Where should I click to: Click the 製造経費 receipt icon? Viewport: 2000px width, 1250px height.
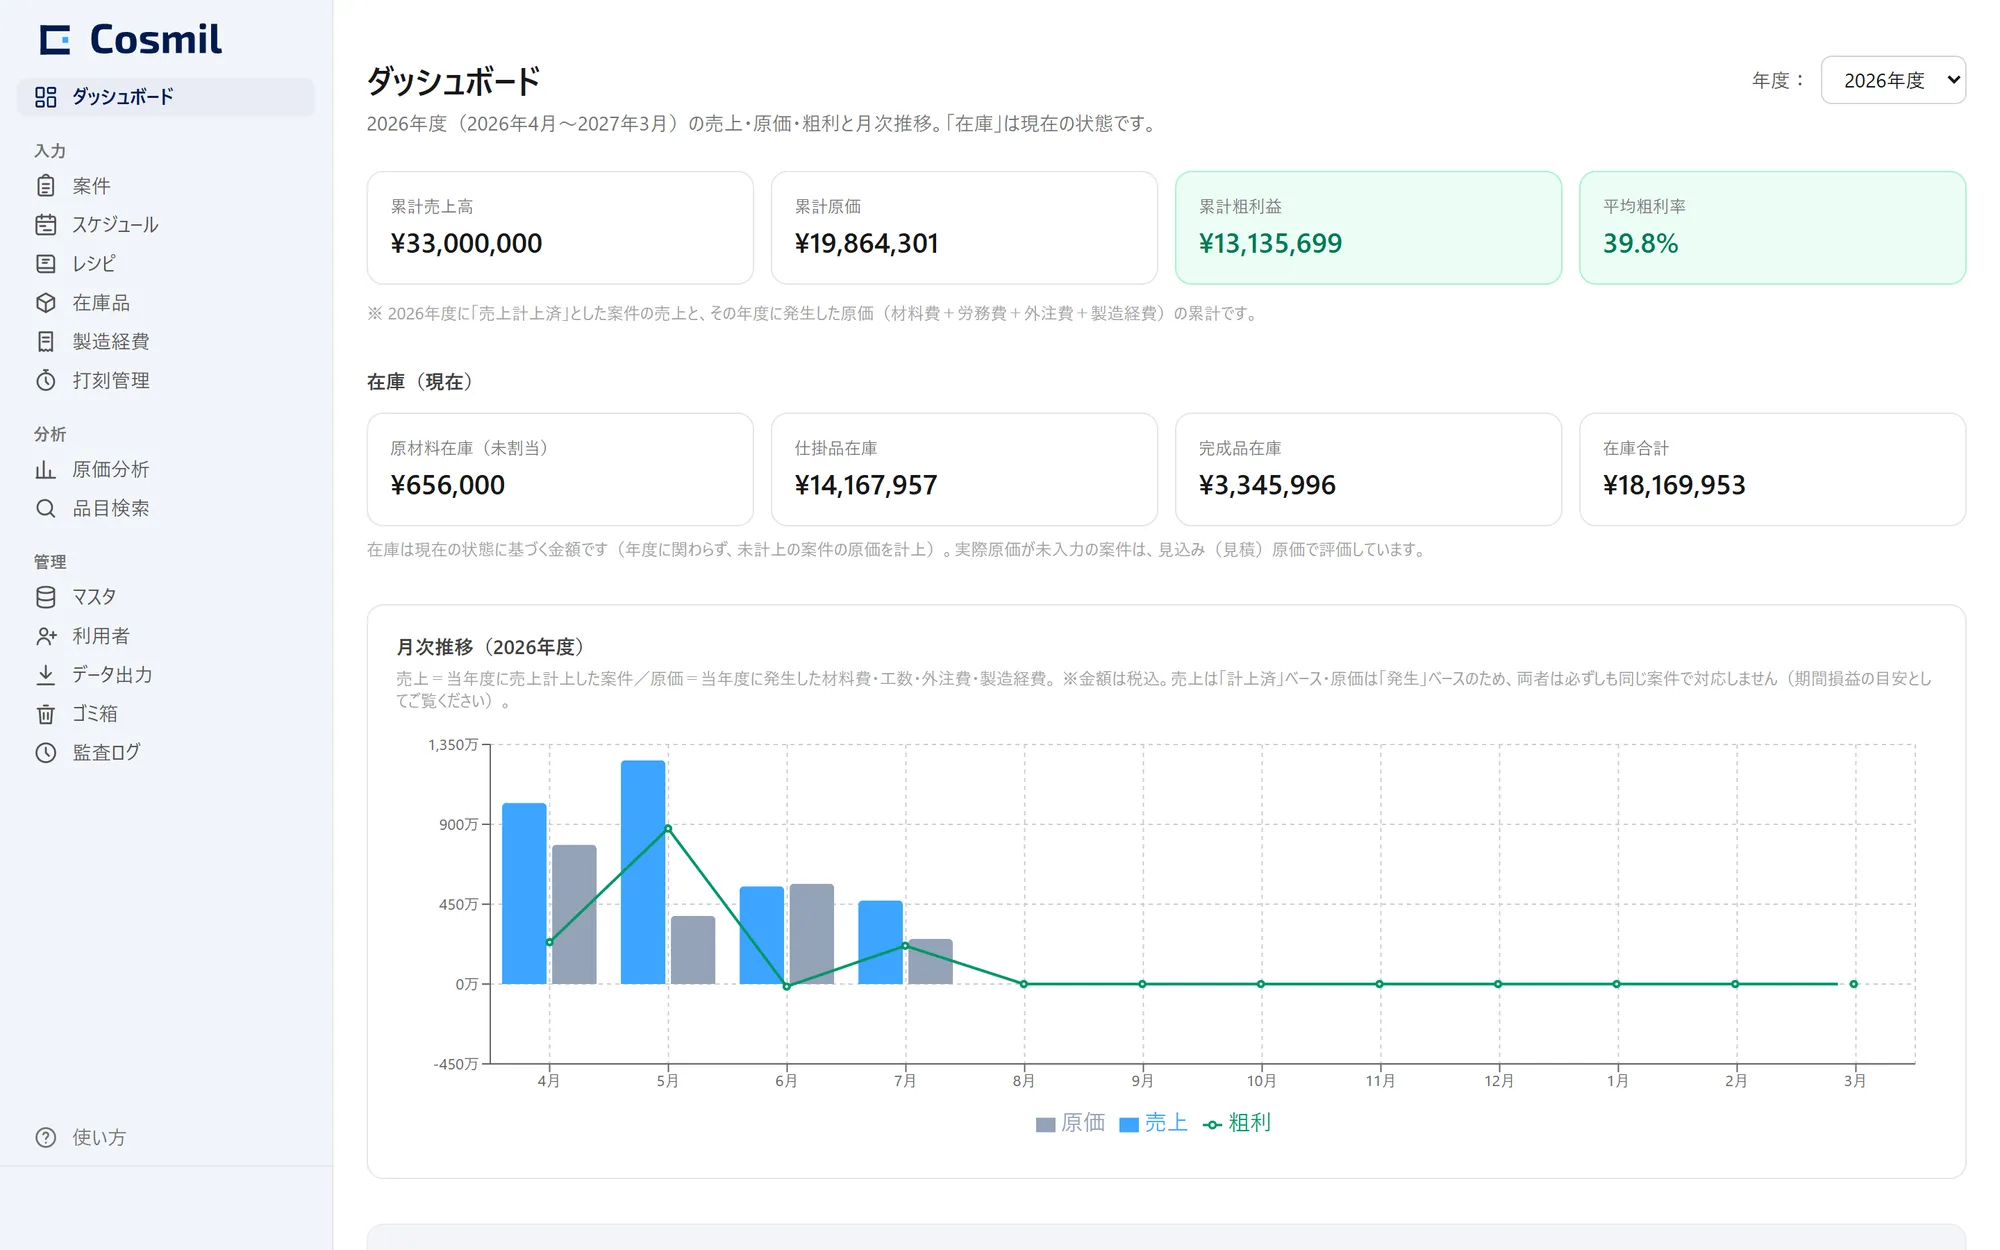[46, 342]
